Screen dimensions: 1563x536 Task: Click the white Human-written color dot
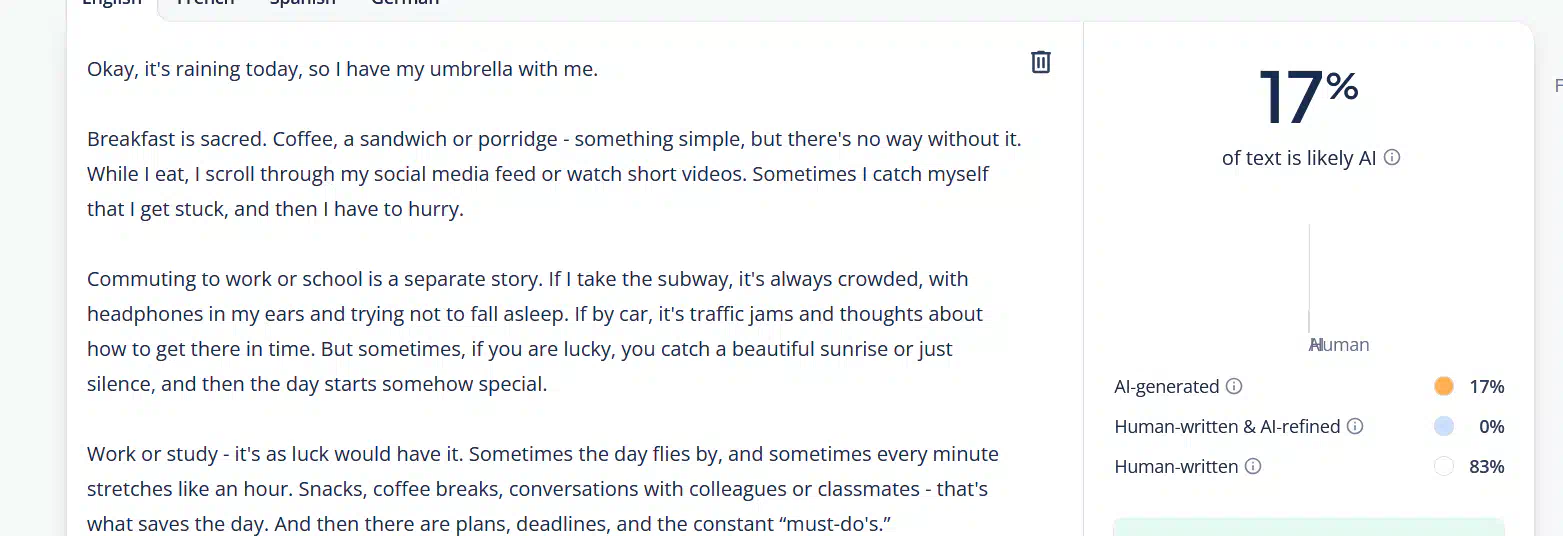click(1443, 467)
